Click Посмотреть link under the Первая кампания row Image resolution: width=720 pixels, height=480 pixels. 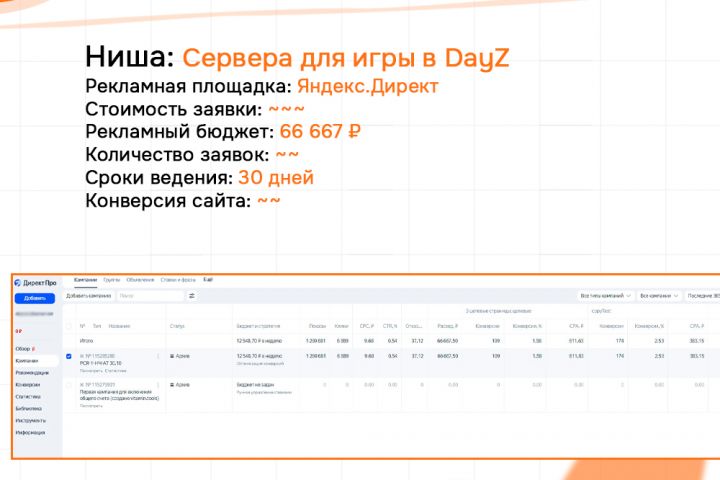91,406
